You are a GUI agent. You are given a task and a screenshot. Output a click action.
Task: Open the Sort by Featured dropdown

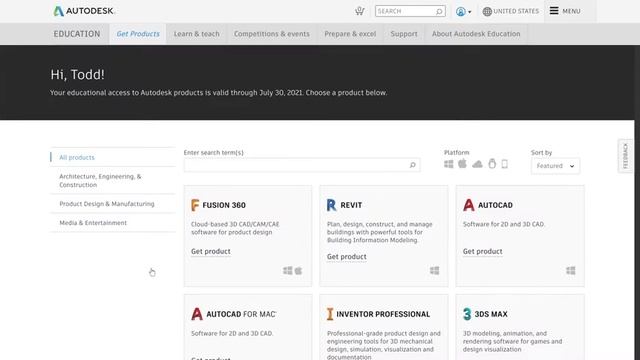[555, 166]
